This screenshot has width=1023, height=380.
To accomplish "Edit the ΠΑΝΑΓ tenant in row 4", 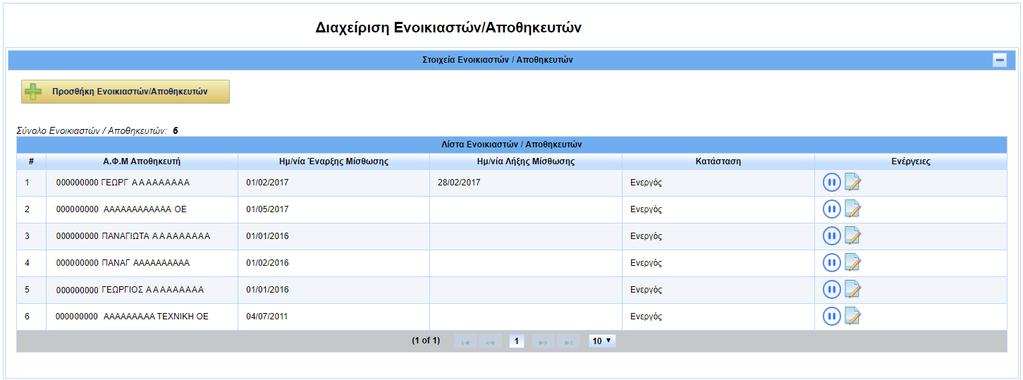I will 852,262.
